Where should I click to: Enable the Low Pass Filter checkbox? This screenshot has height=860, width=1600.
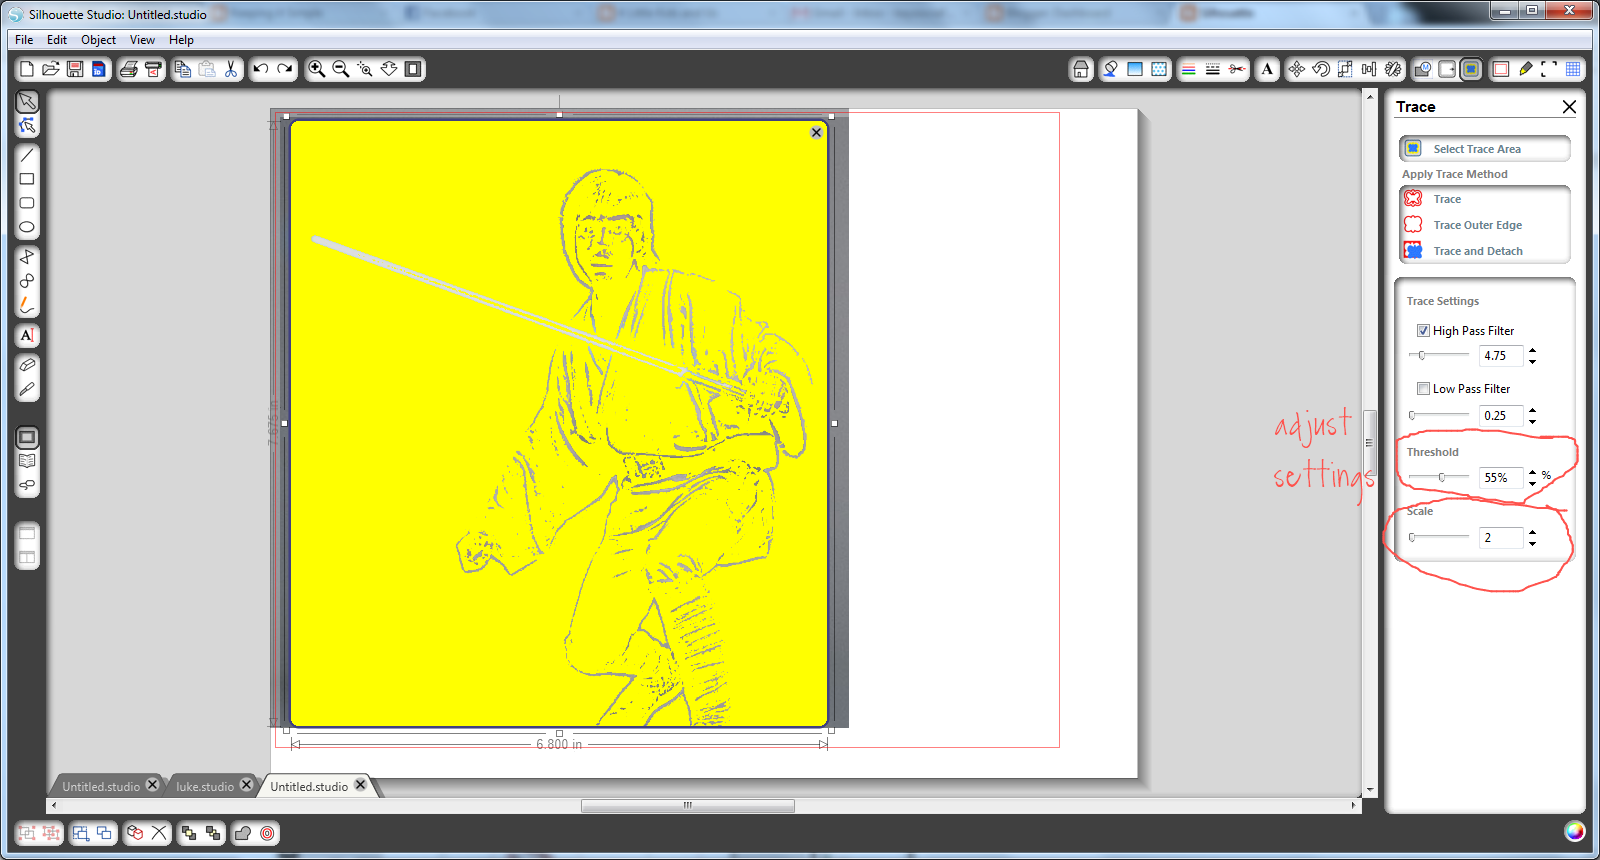[x=1423, y=389]
